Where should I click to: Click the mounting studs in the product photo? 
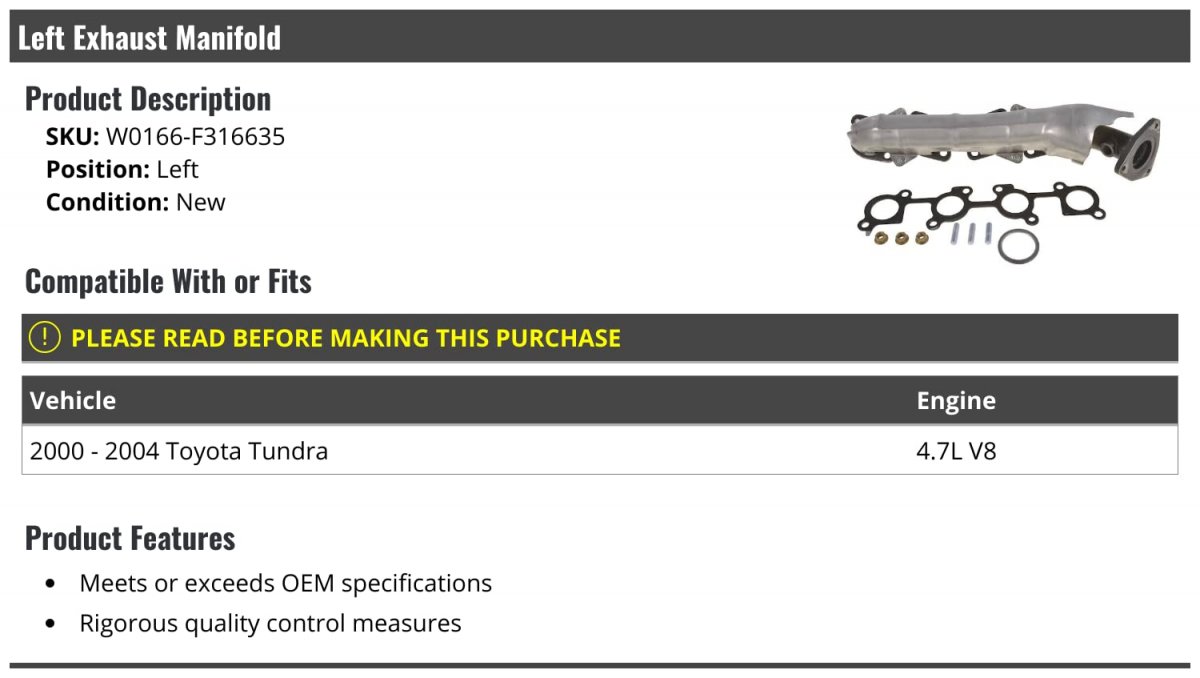[970, 236]
